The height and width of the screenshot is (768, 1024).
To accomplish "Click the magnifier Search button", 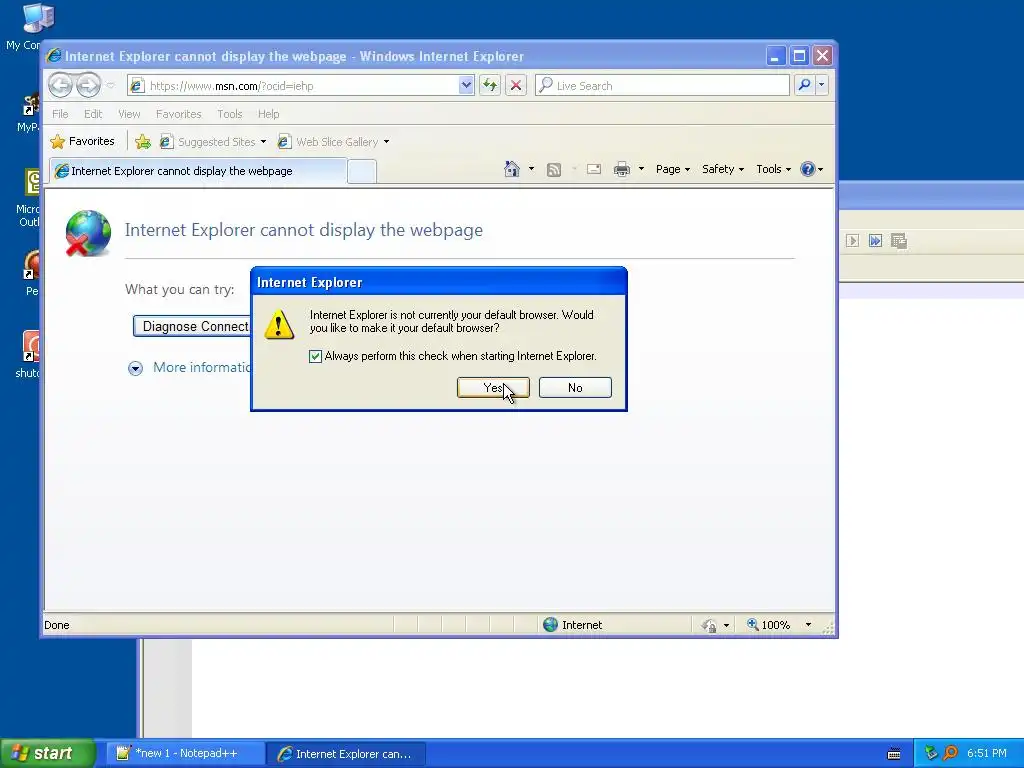I will [805, 85].
